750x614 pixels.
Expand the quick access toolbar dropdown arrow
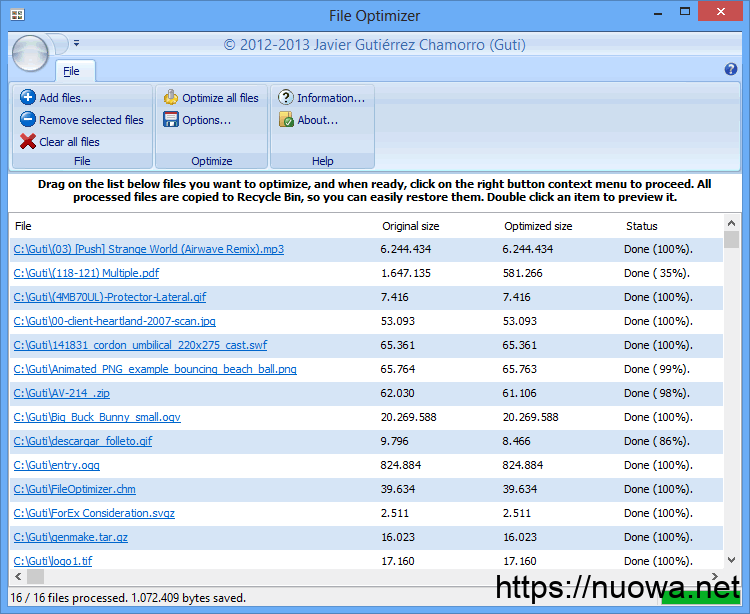pos(76,44)
